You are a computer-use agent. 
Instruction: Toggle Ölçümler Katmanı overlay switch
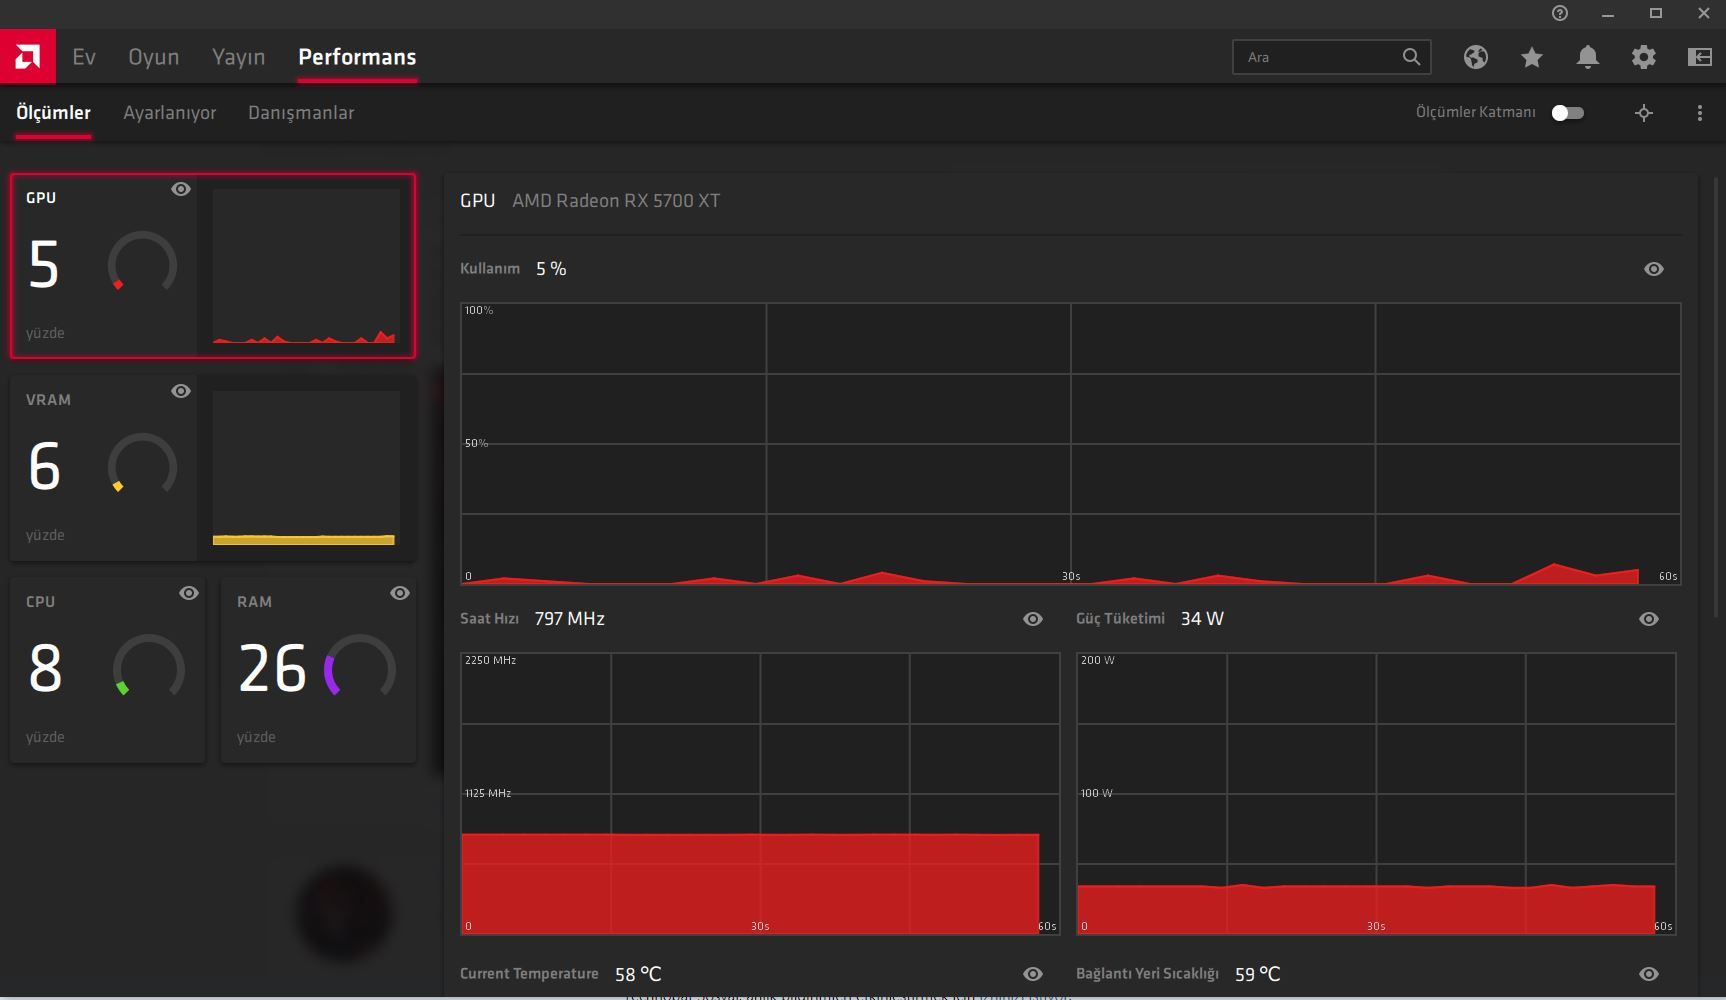click(x=1567, y=113)
